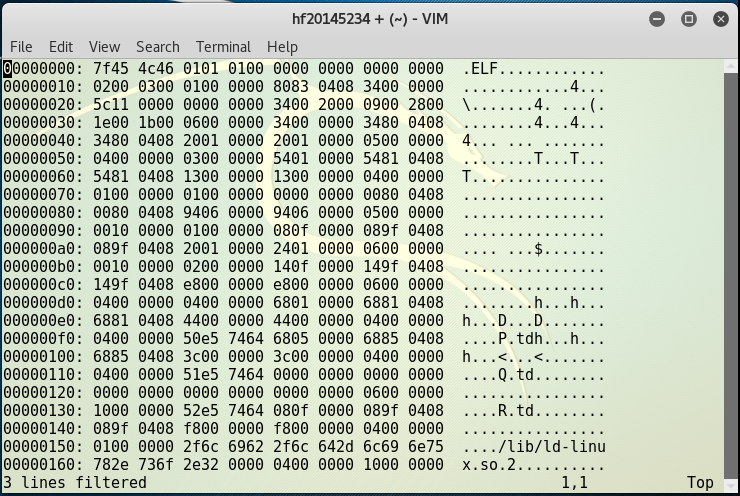Open the File menu

coord(21,47)
